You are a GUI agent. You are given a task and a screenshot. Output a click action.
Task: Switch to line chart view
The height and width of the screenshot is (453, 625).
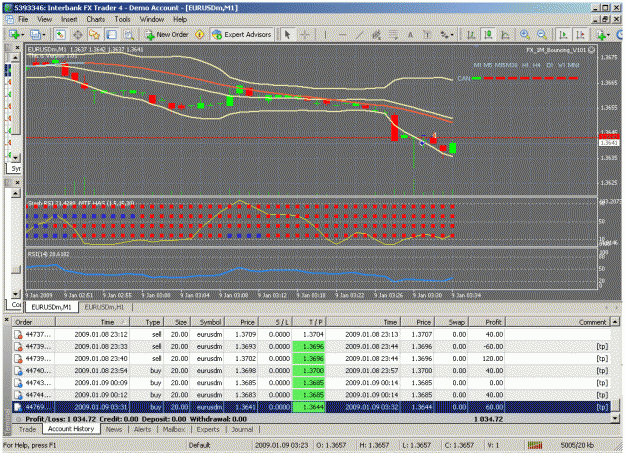click(x=505, y=35)
